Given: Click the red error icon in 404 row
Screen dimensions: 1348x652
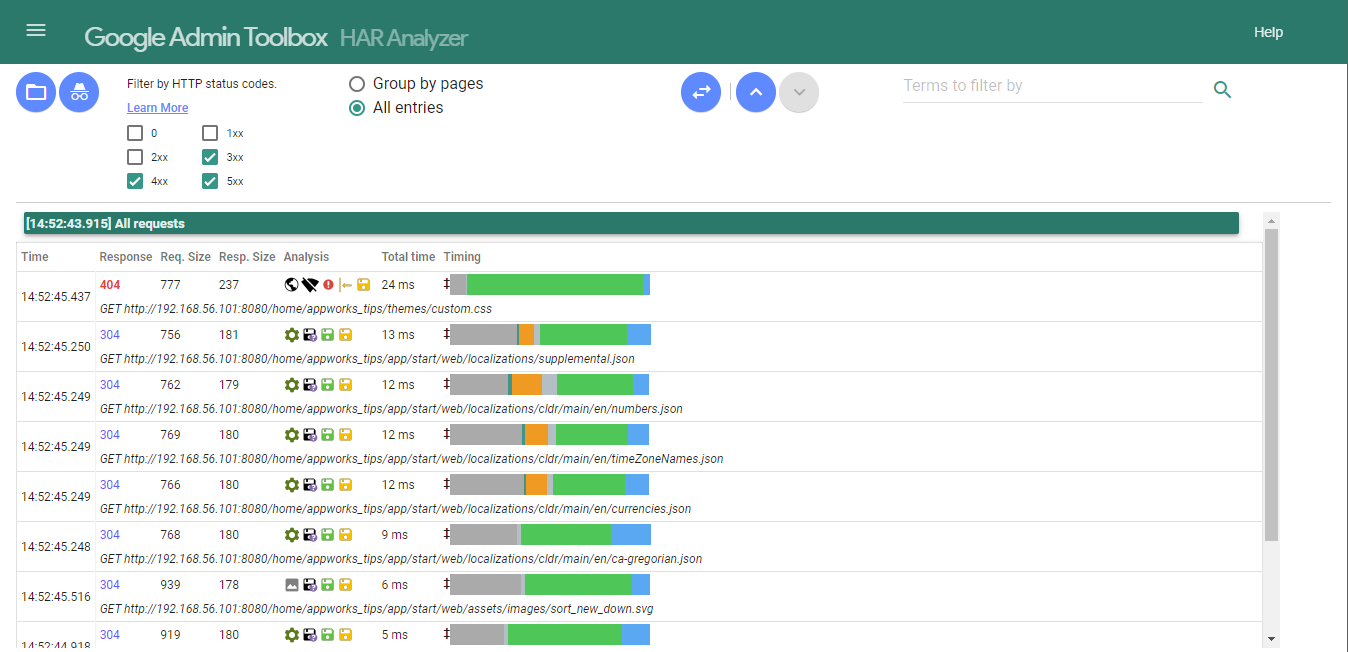Looking at the screenshot, I should (x=328, y=285).
